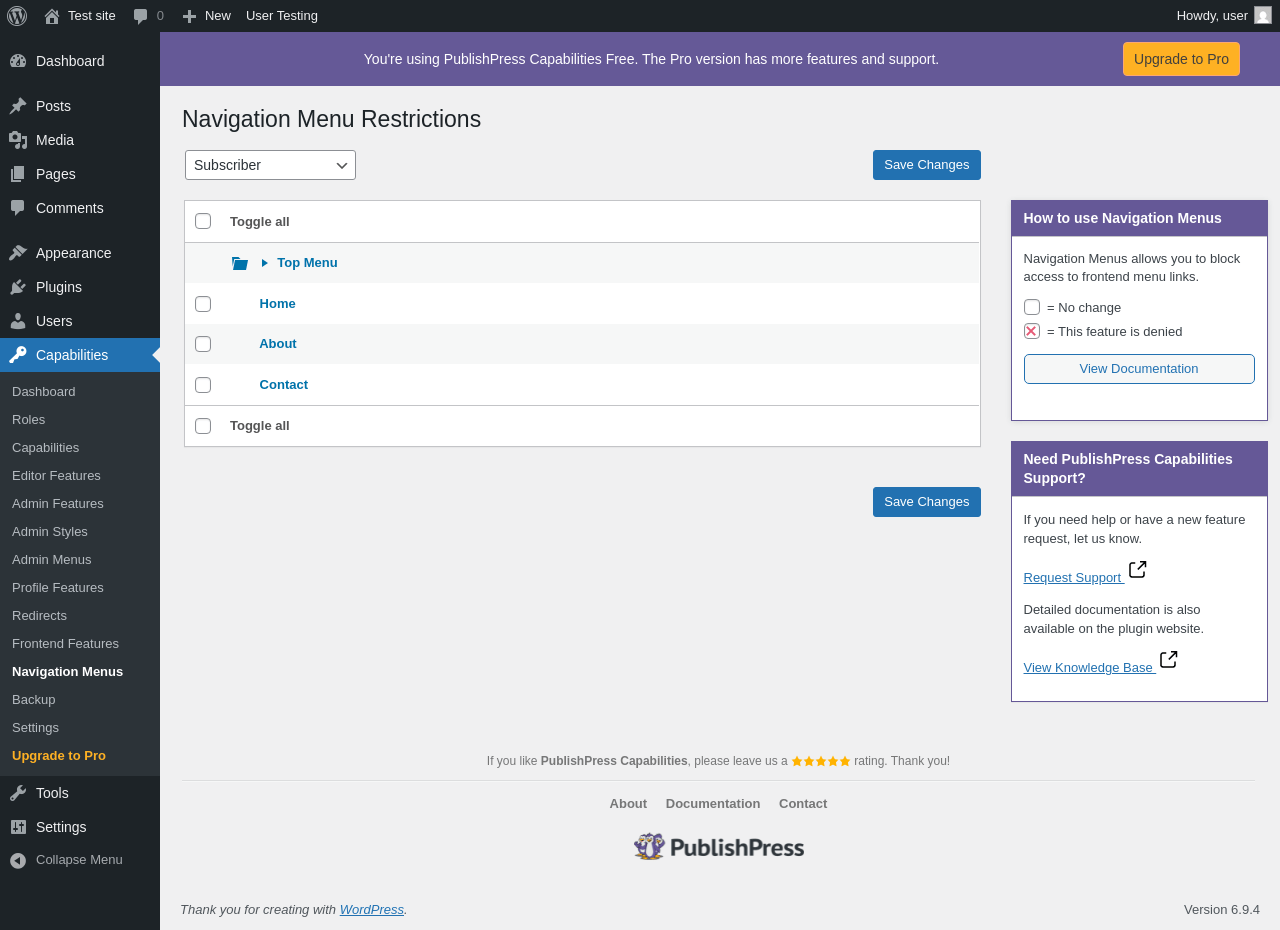
Task: Click the Settings sliders icon in sidebar
Action: pos(18,827)
